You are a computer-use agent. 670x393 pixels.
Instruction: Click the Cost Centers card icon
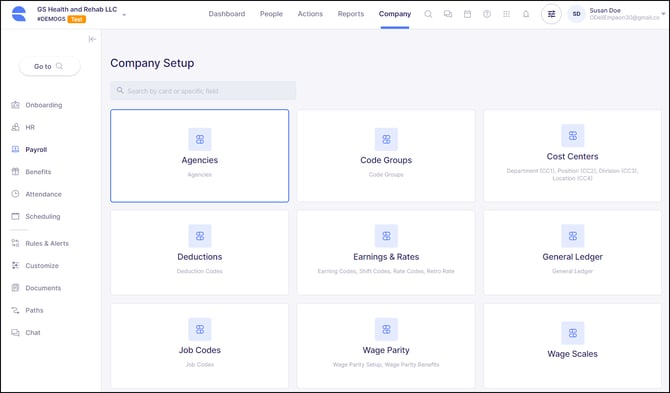(573, 135)
